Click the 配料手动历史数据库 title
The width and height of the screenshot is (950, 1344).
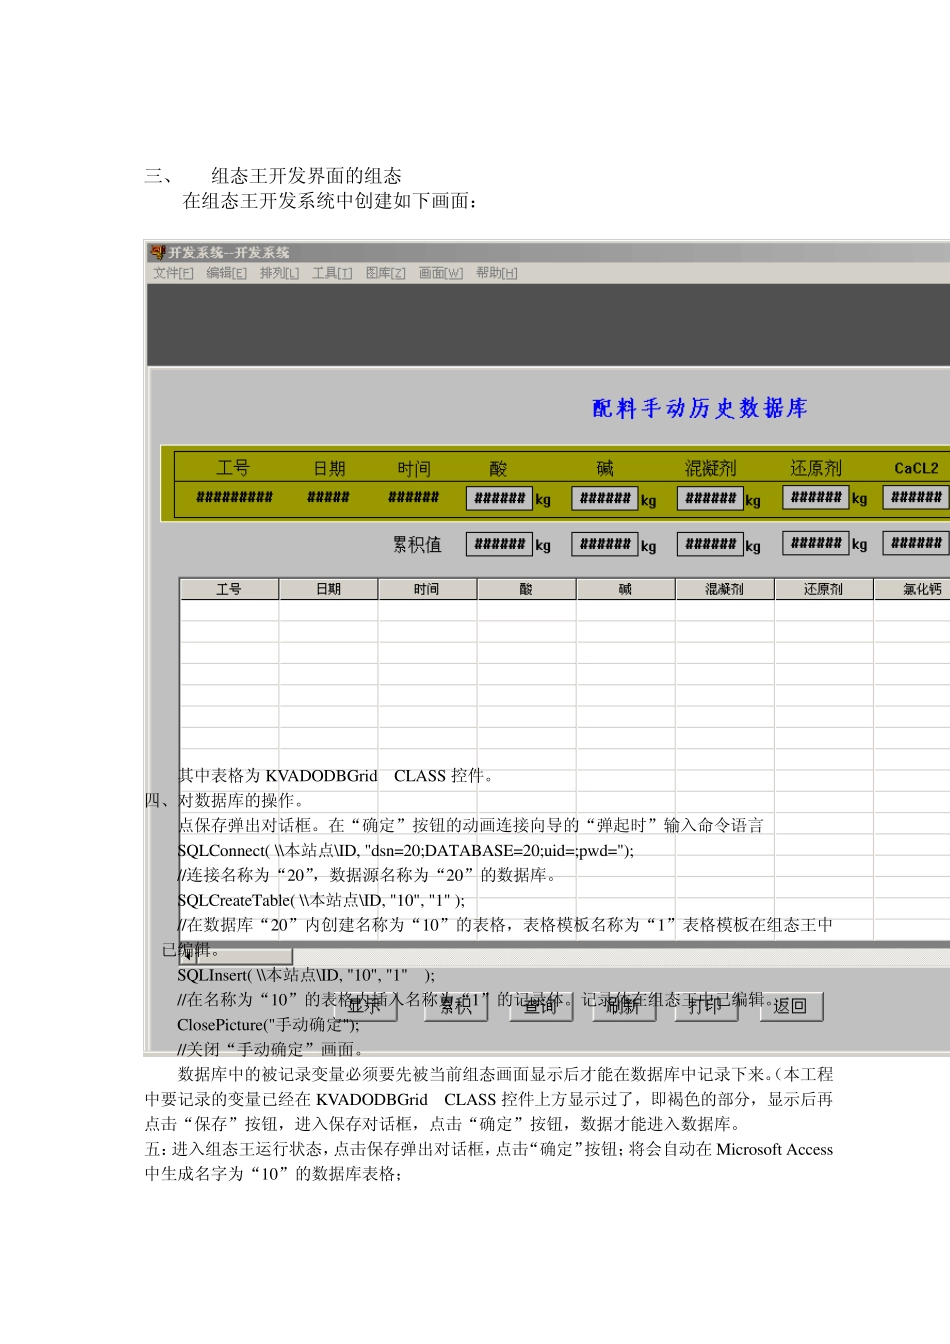coord(700,408)
